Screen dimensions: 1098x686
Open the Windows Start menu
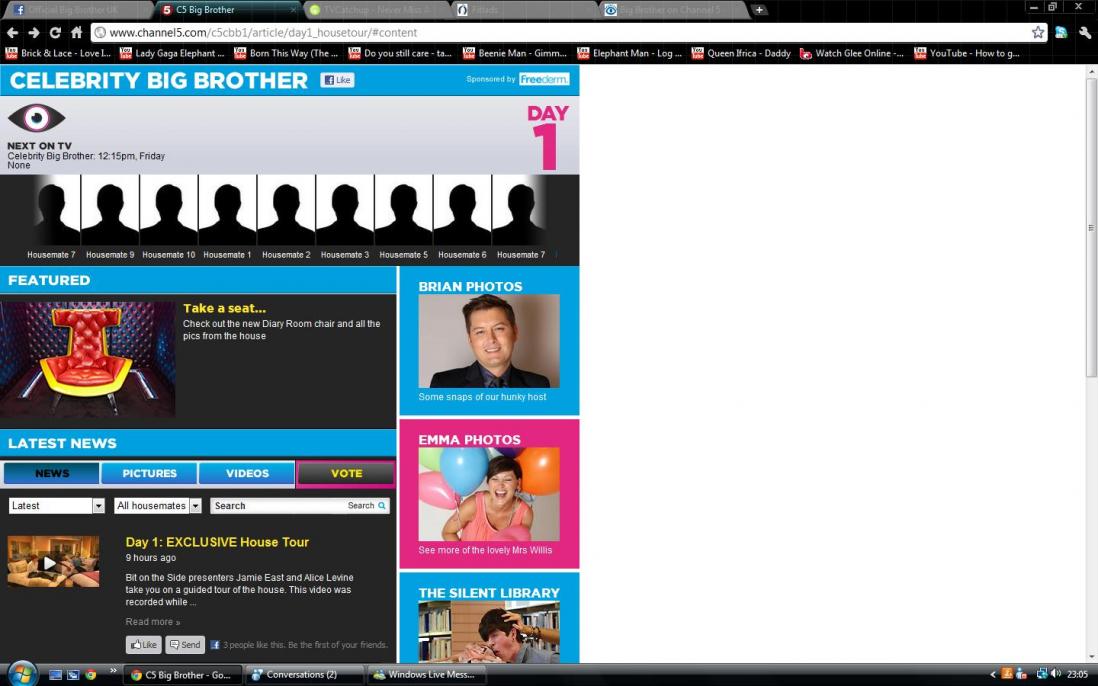[x=20, y=674]
